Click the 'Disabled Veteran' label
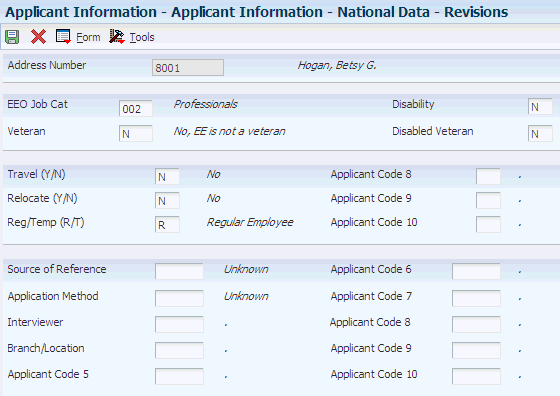This screenshot has width=560, height=396. click(432, 131)
